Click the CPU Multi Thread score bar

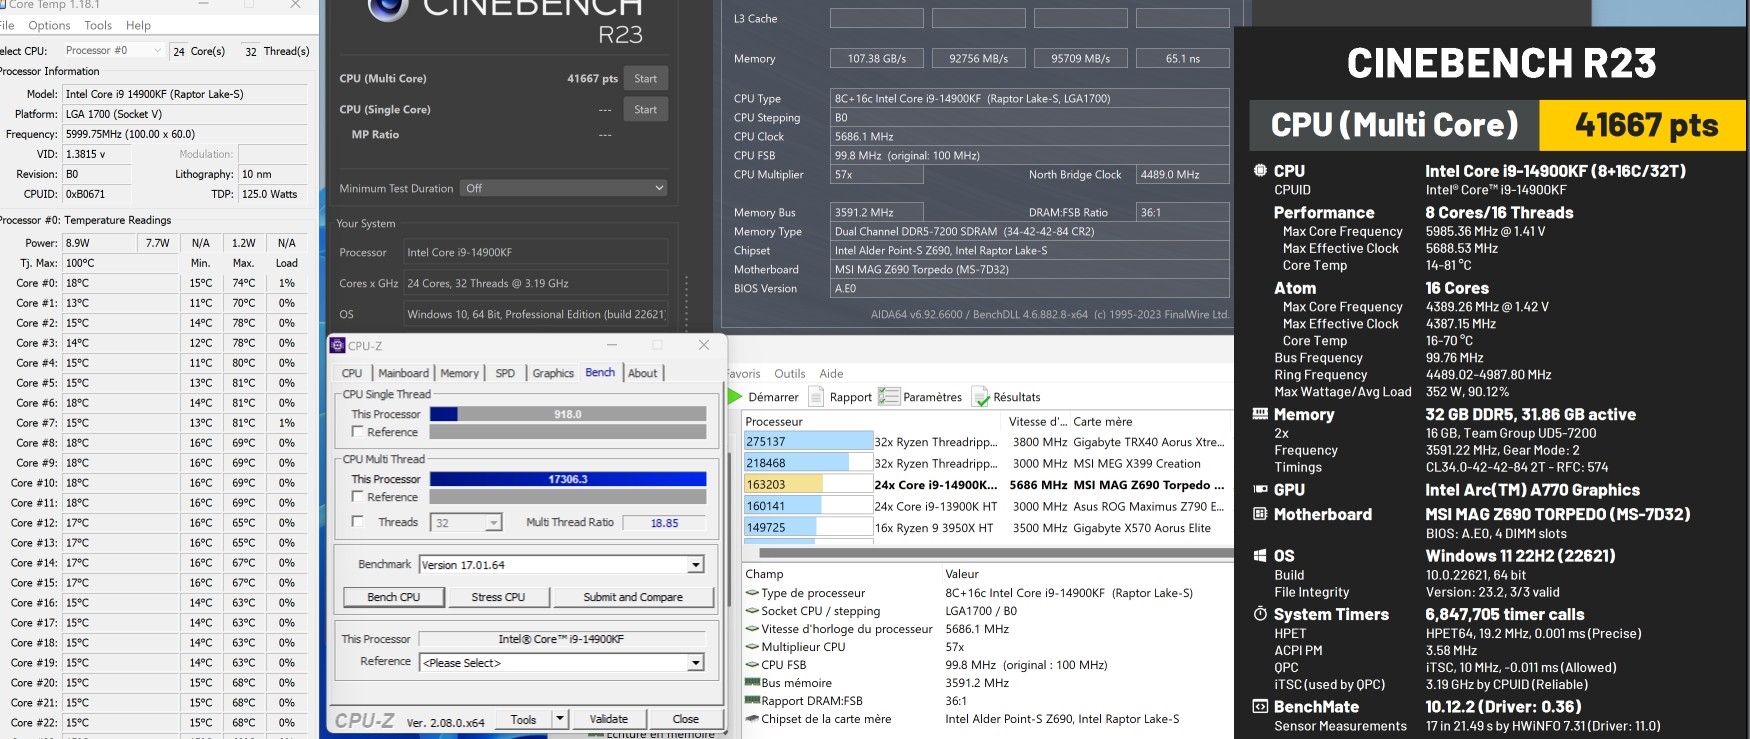pos(567,479)
